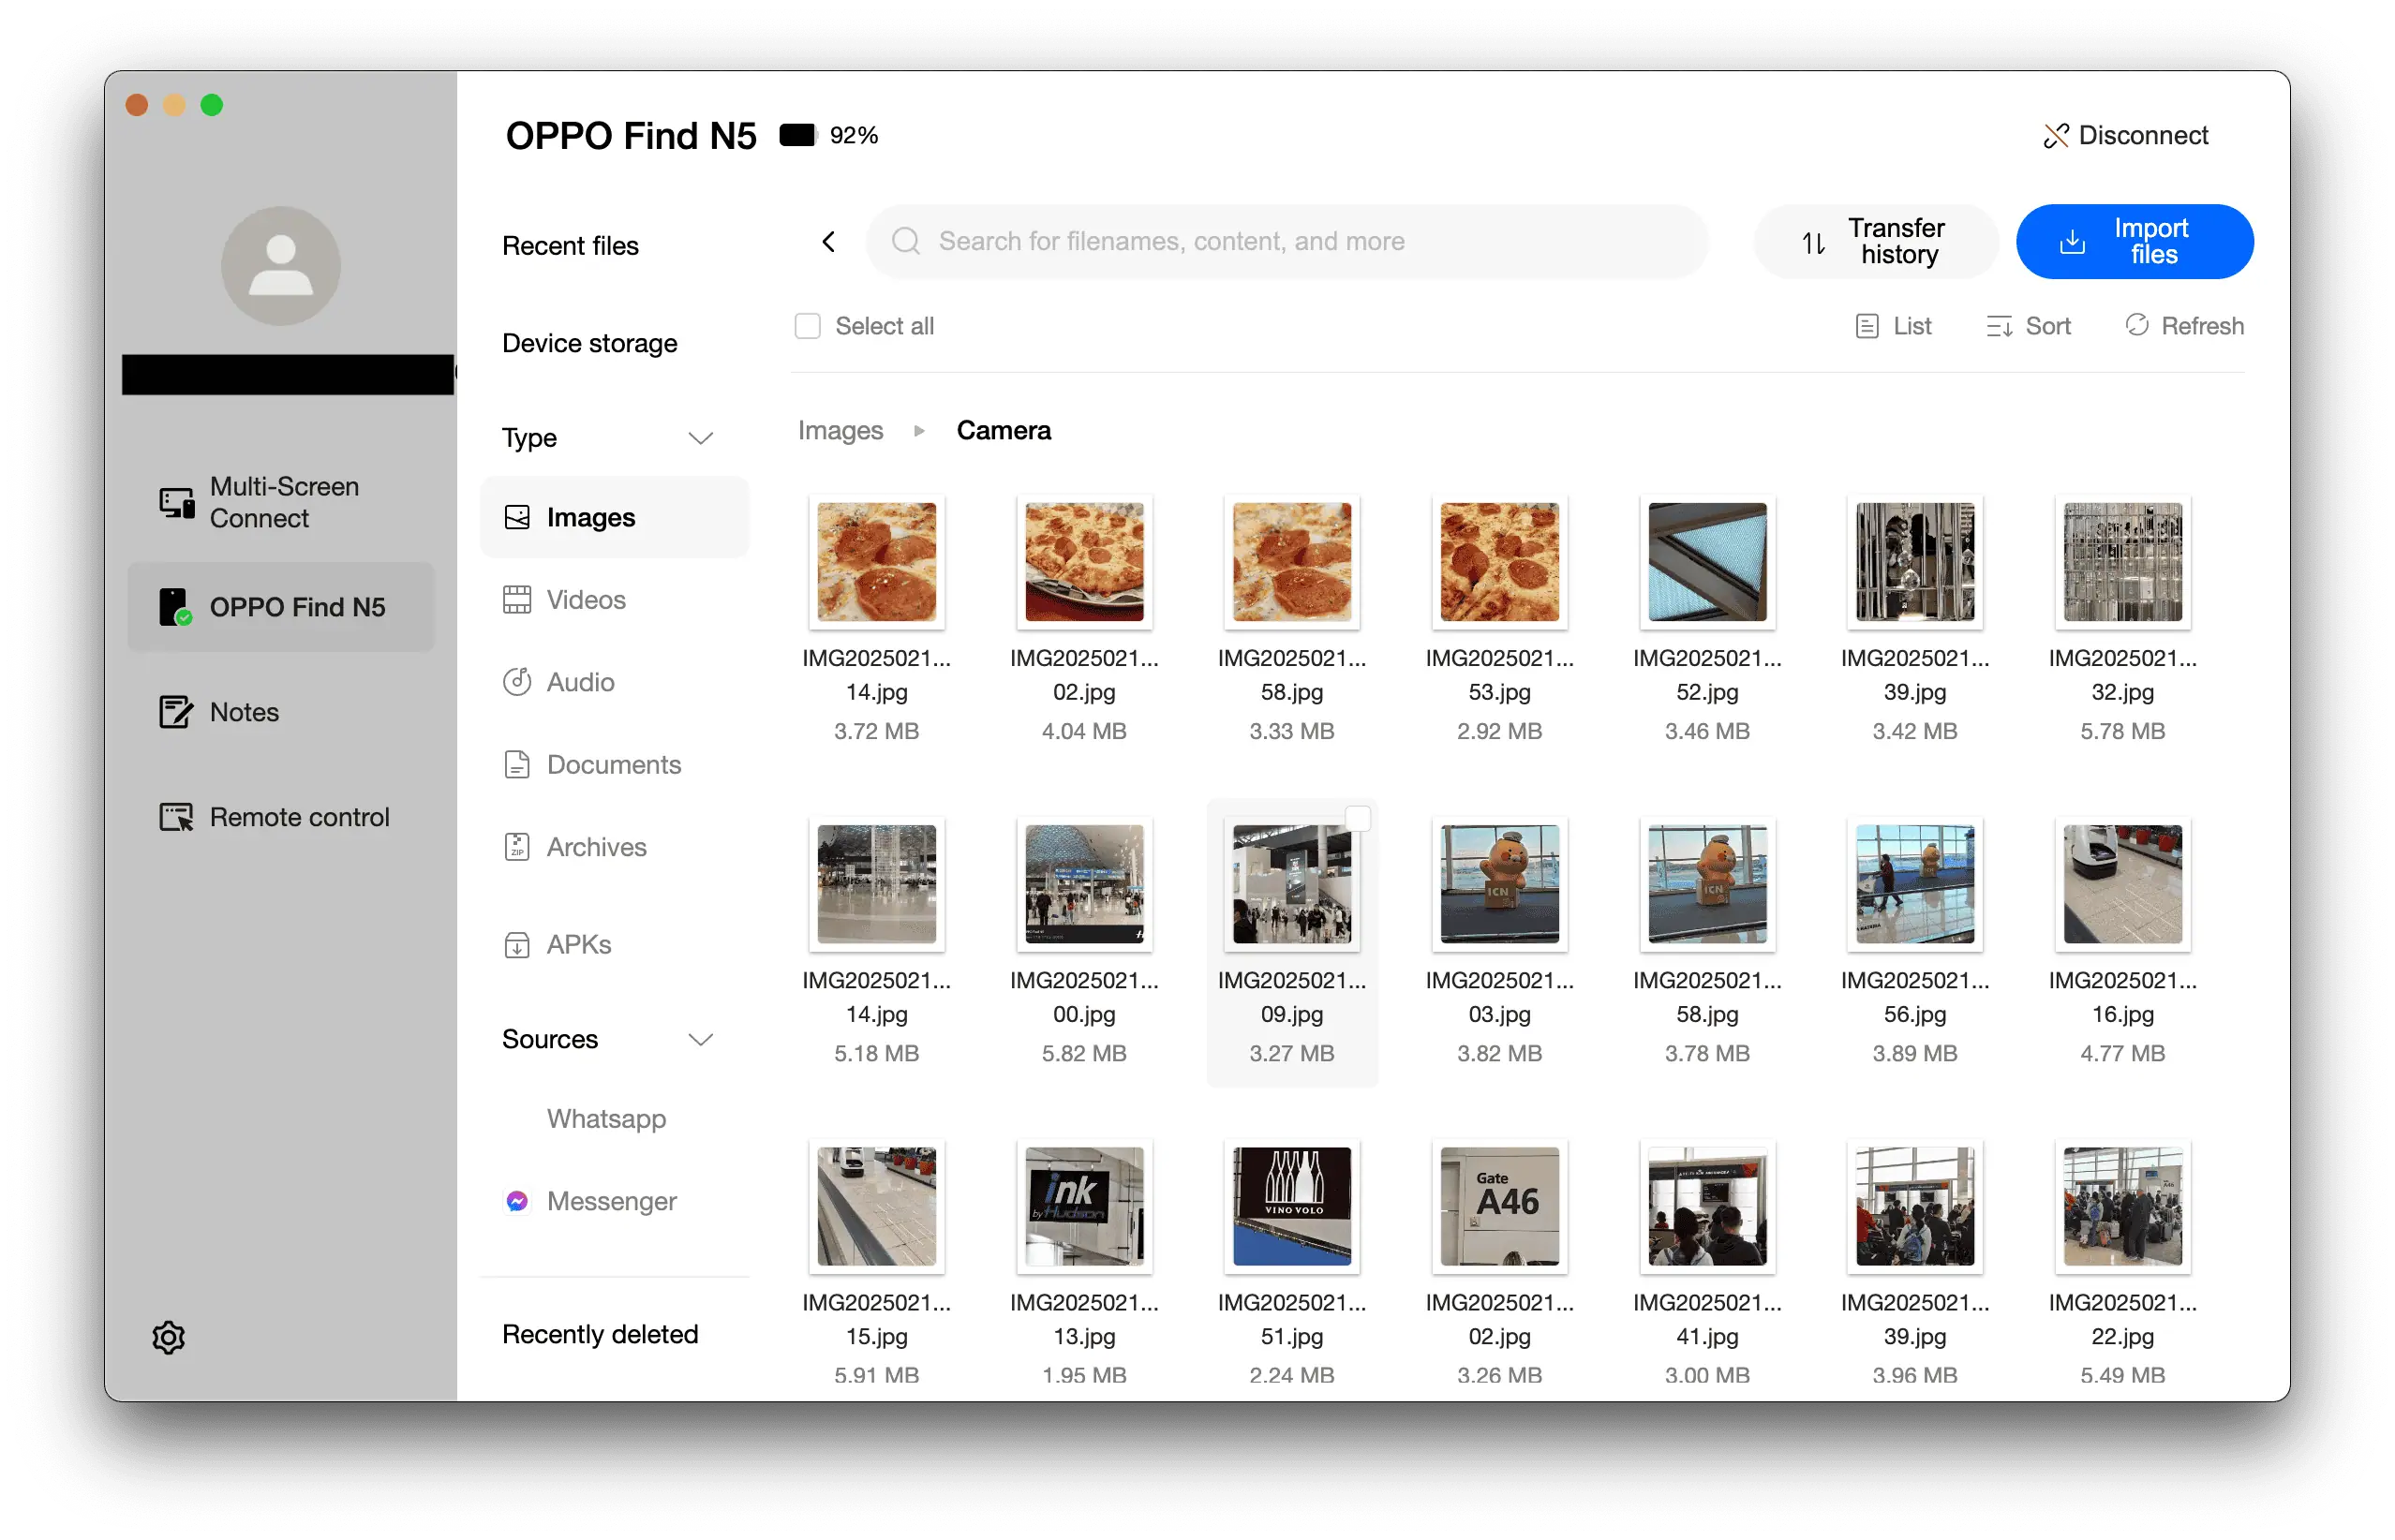Open settings gear in the sidebar
This screenshot has width=2395, height=1540.
[168, 1337]
